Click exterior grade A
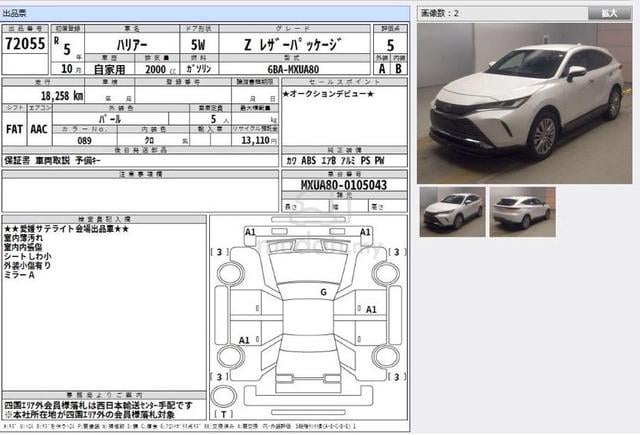Viewport: 640px width, 435px height. coord(382,69)
